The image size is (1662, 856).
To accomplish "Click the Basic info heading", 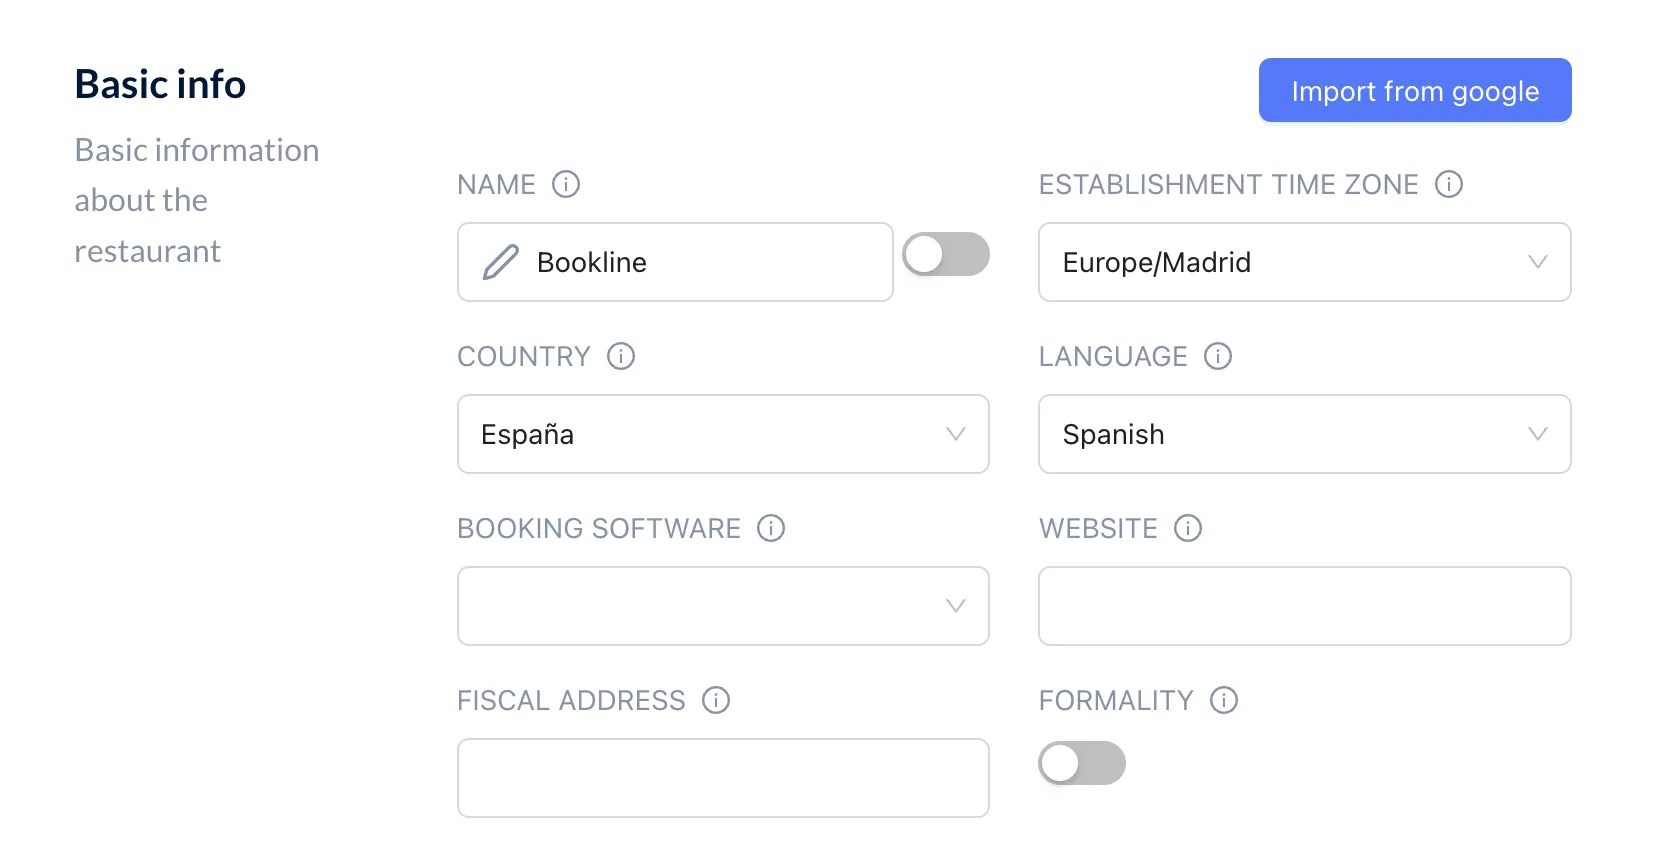I will (x=160, y=84).
